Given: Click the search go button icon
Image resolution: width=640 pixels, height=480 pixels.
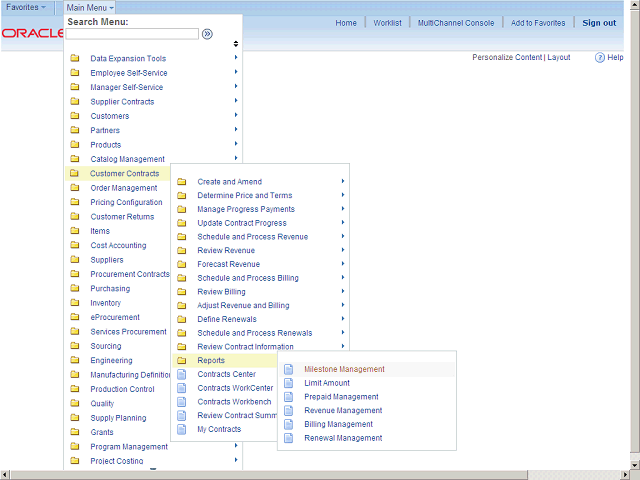Looking at the screenshot, I should [x=207, y=34].
